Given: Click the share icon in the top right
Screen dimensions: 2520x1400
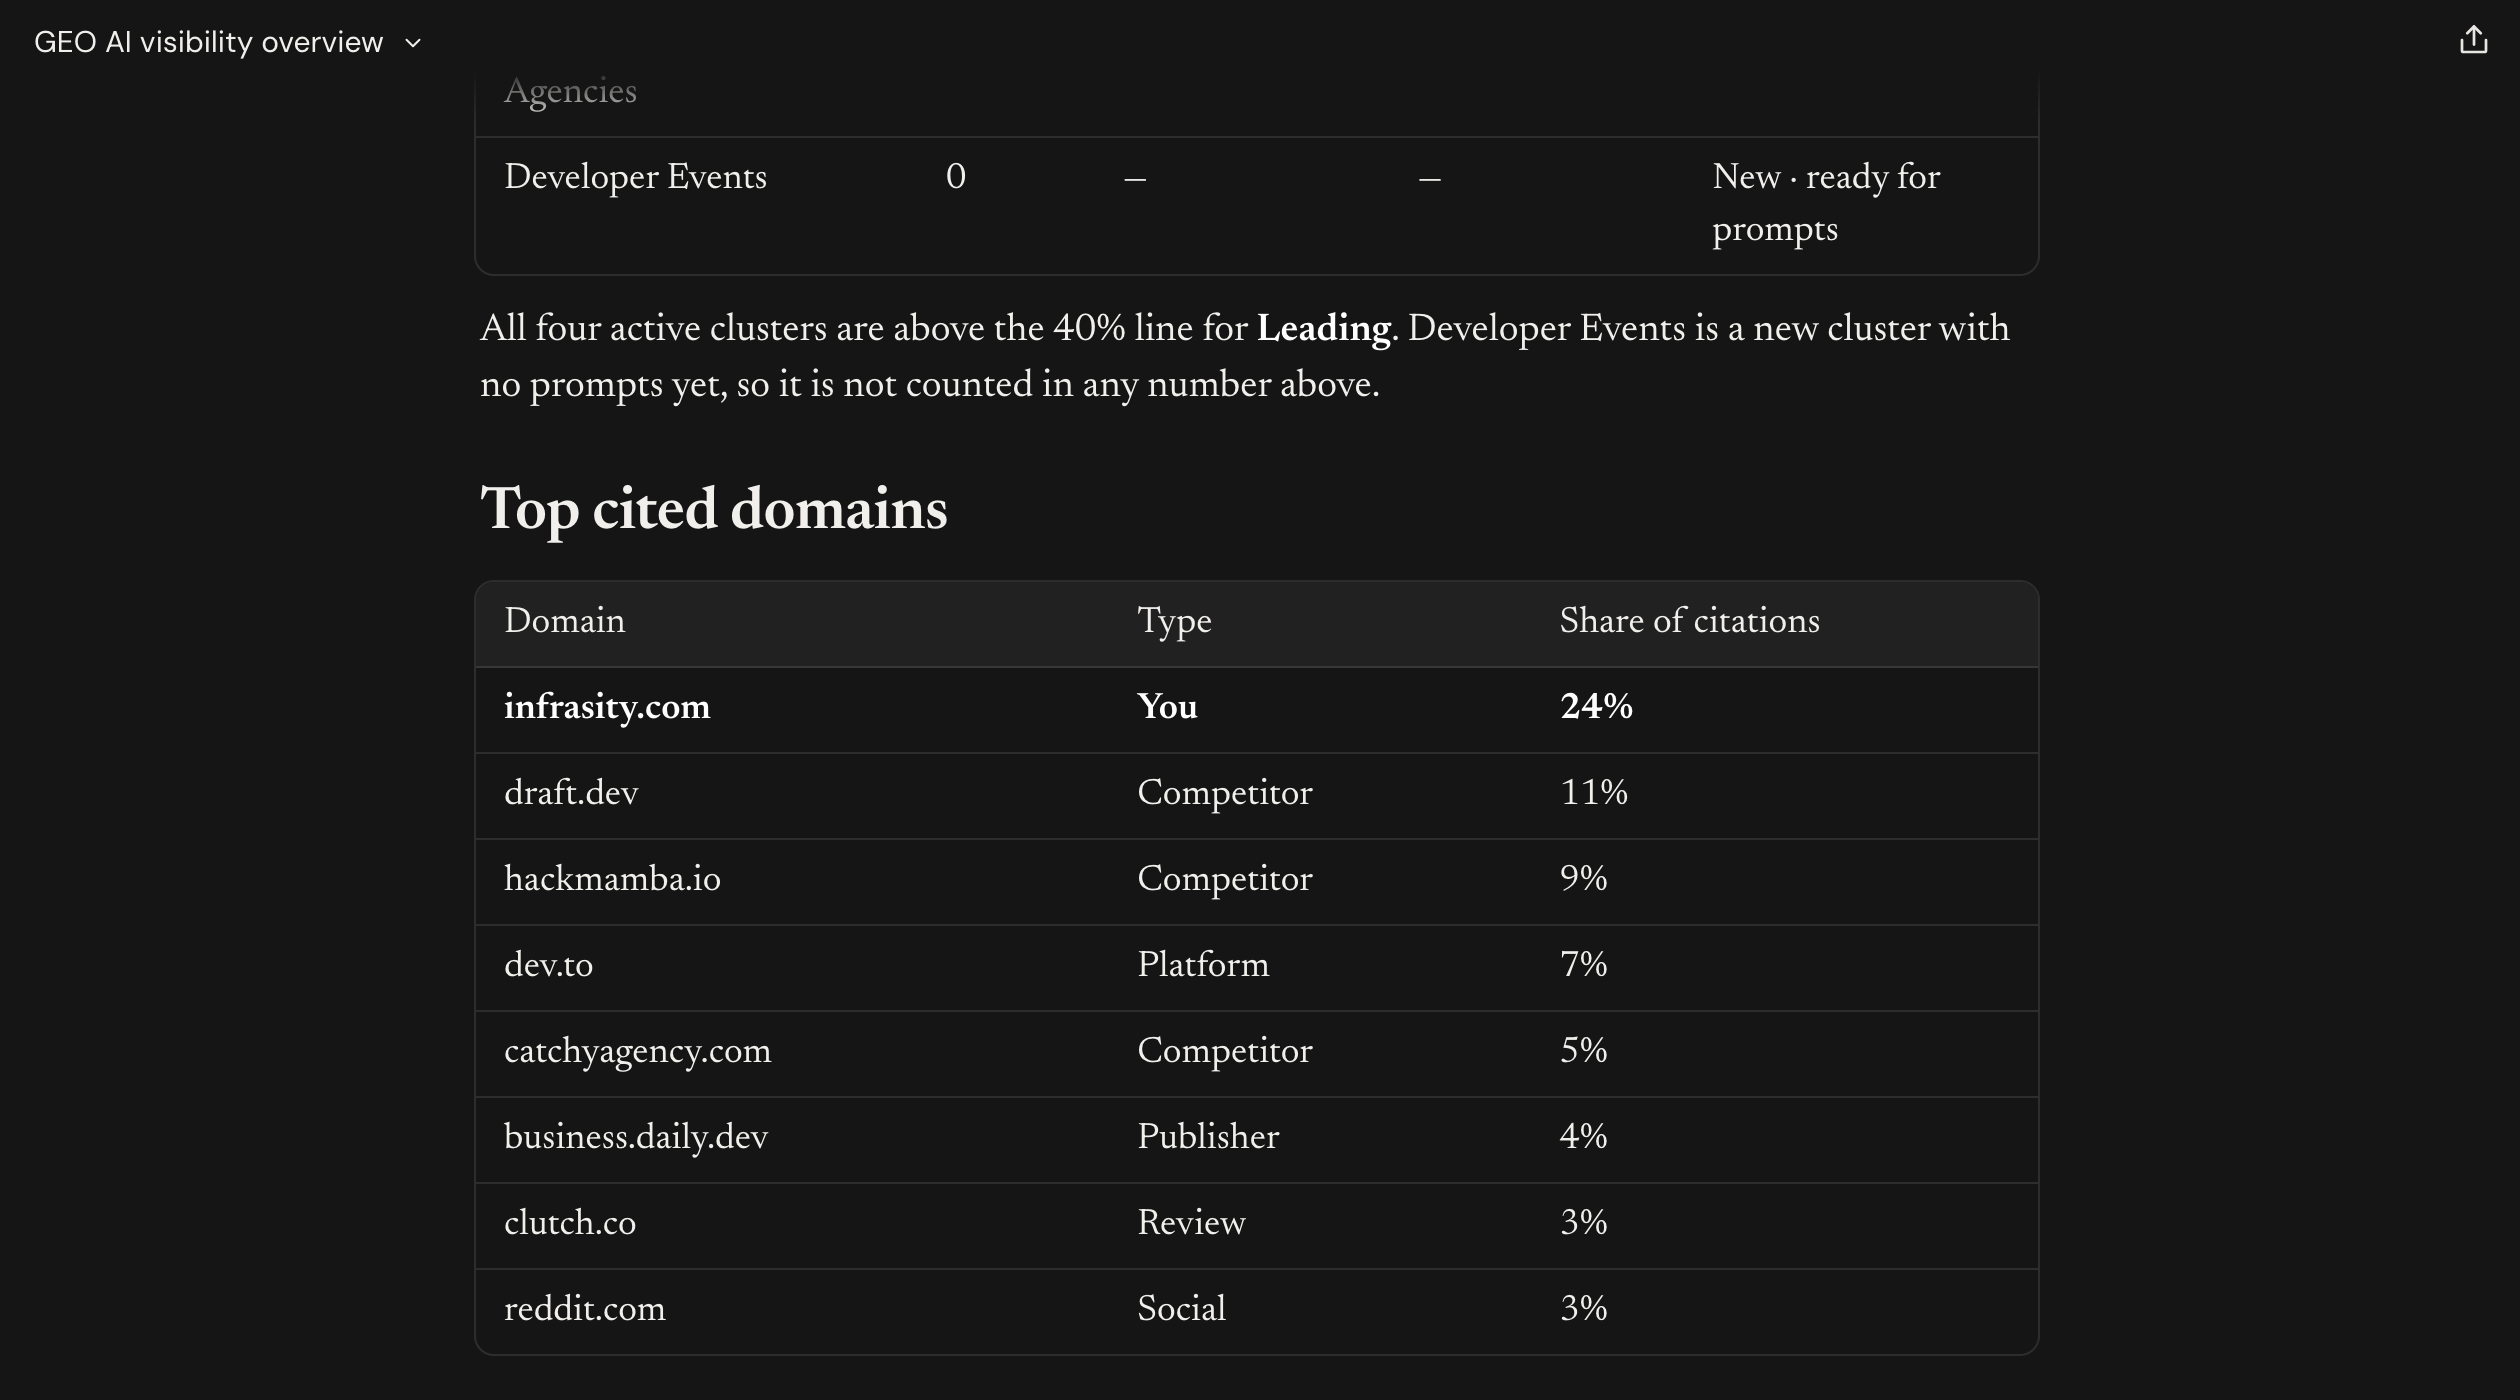Looking at the screenshot, I should [2473, 41].
